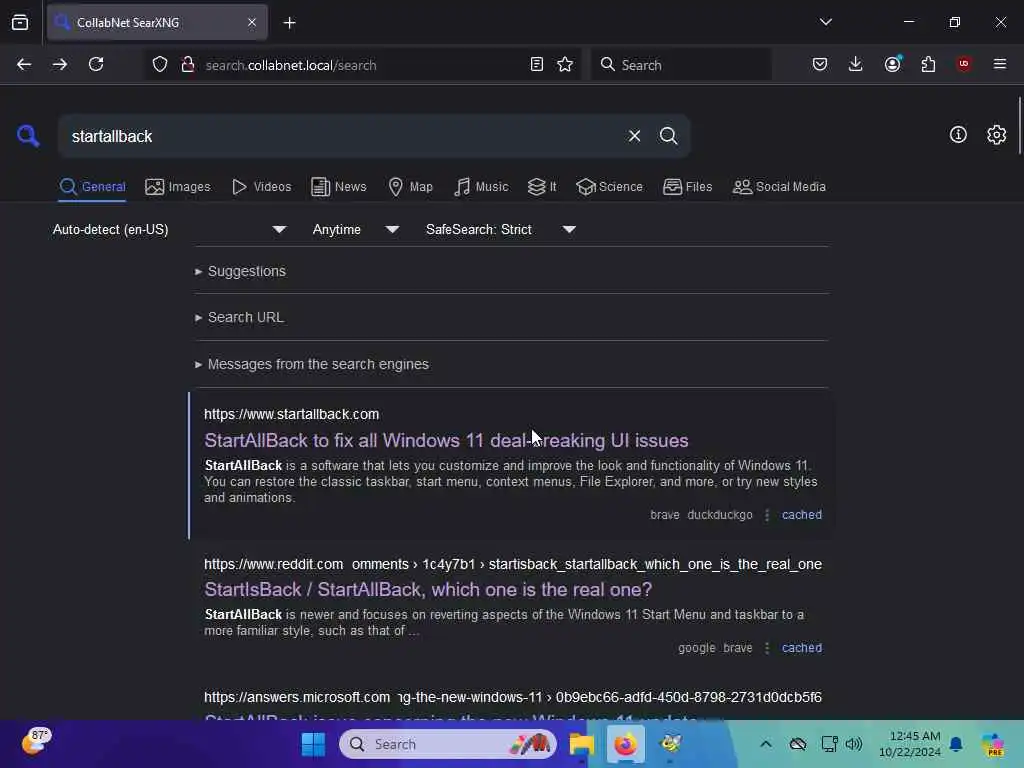Open the taskbar clock 12:45 AM
The height and width of the screenshot is (768, 1024).
(x=910, y=744)
